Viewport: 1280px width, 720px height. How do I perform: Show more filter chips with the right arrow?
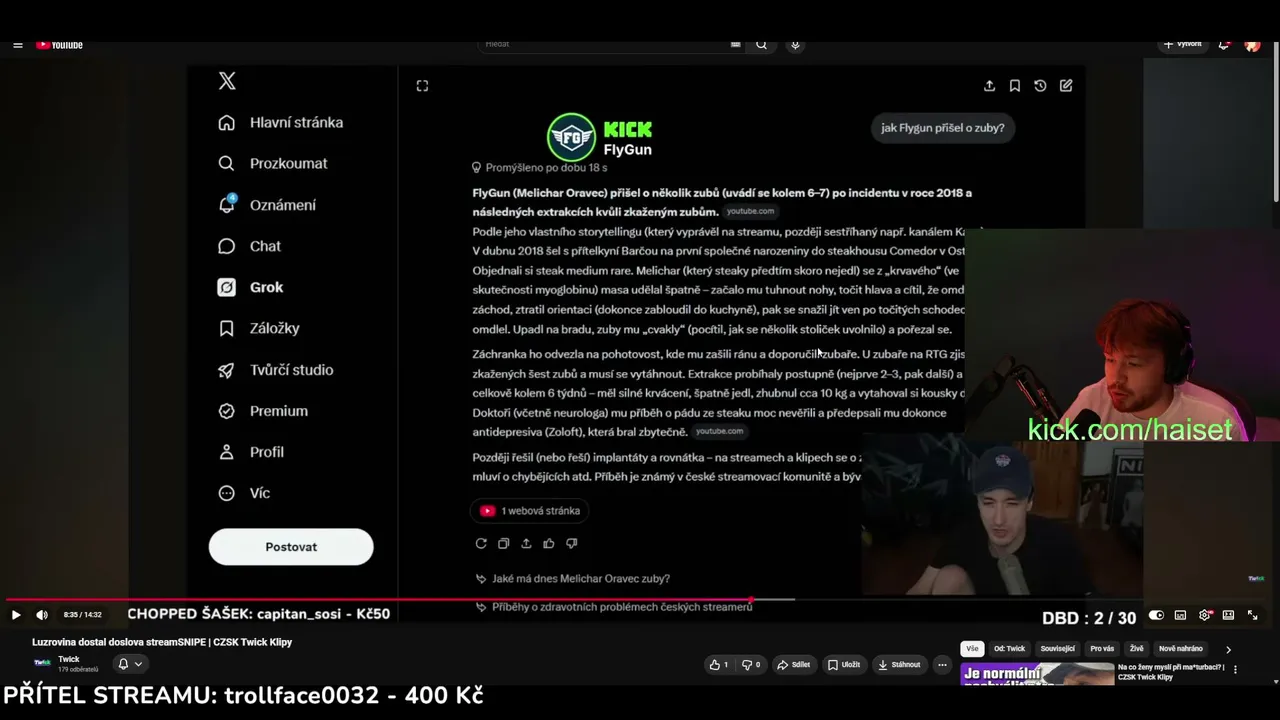(x=1228, y=649)
